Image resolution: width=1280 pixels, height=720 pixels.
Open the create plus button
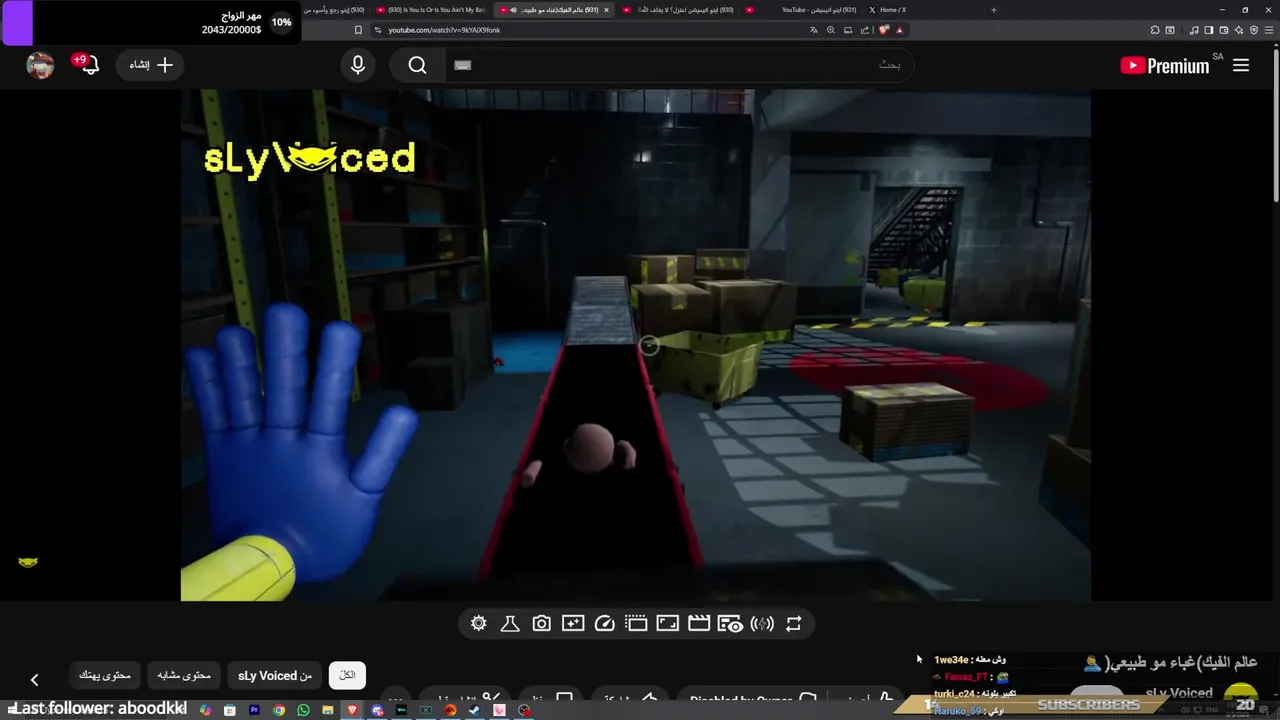(151, 65)
